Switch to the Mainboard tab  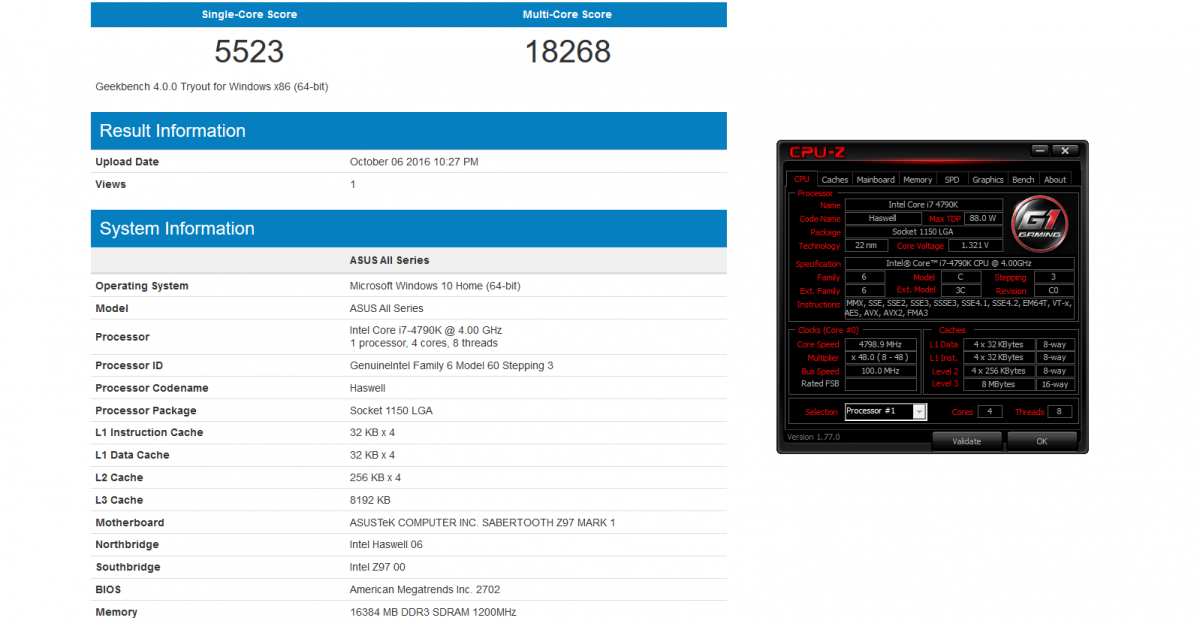tap(876, 180)
